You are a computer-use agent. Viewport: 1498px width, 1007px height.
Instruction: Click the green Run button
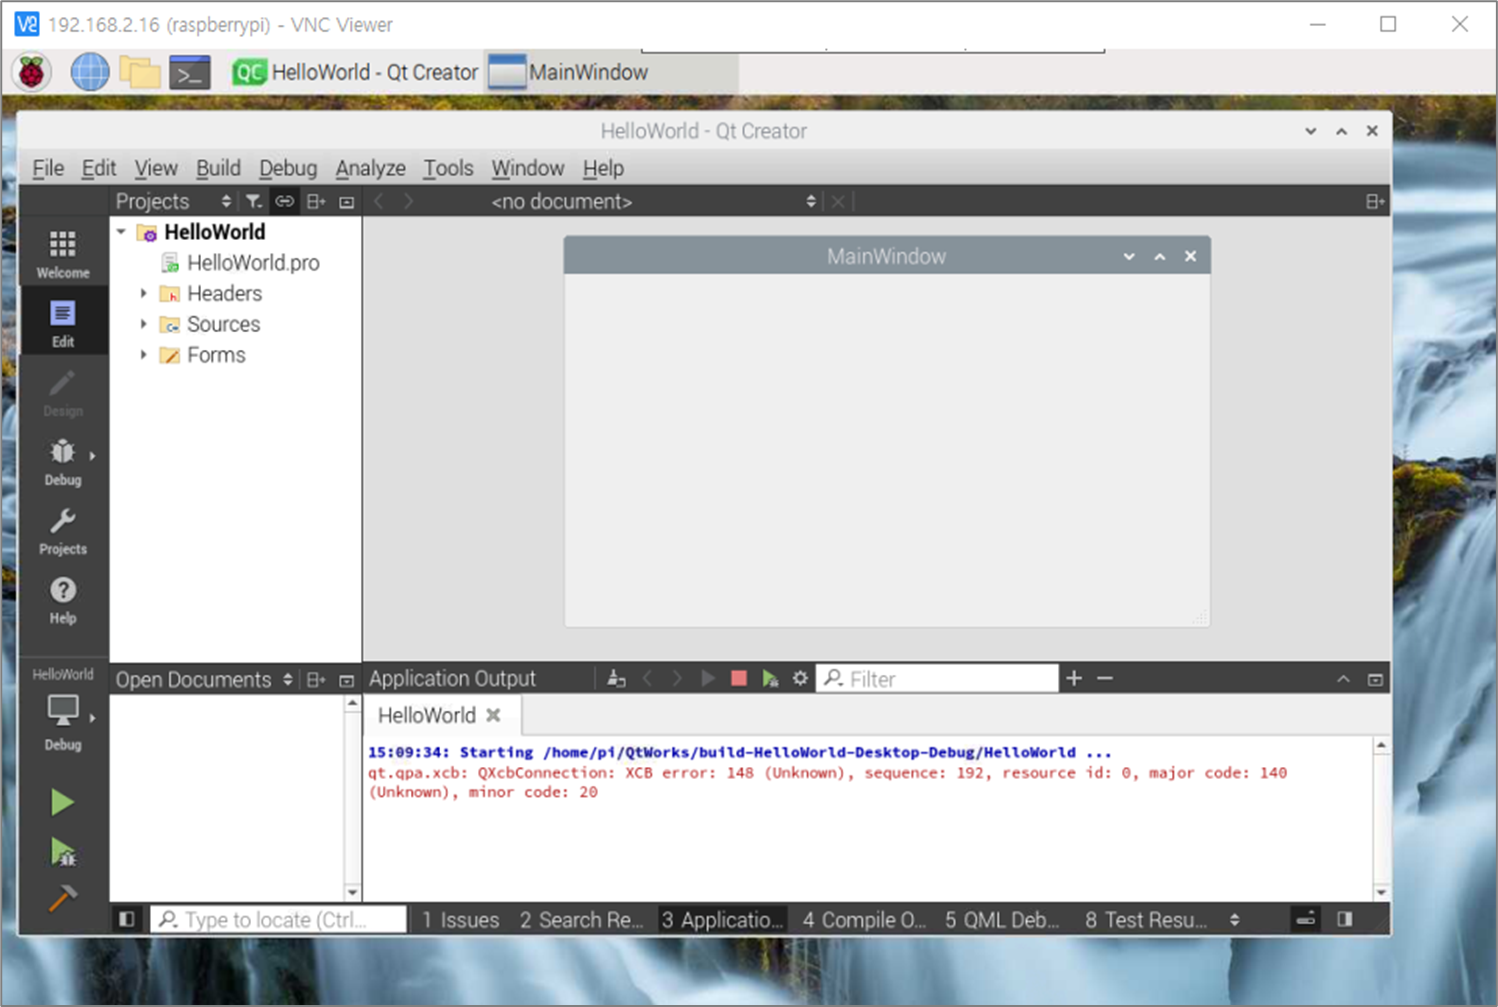point(62,802)
